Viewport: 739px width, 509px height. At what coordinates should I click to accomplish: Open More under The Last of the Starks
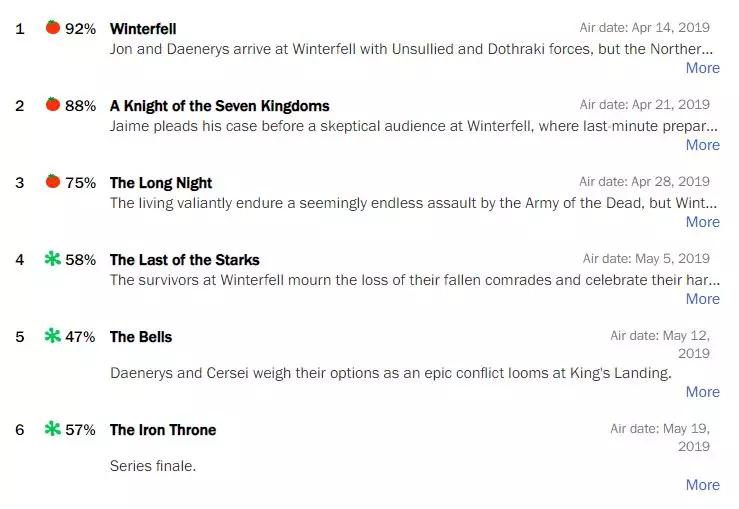tap(702, 299)
